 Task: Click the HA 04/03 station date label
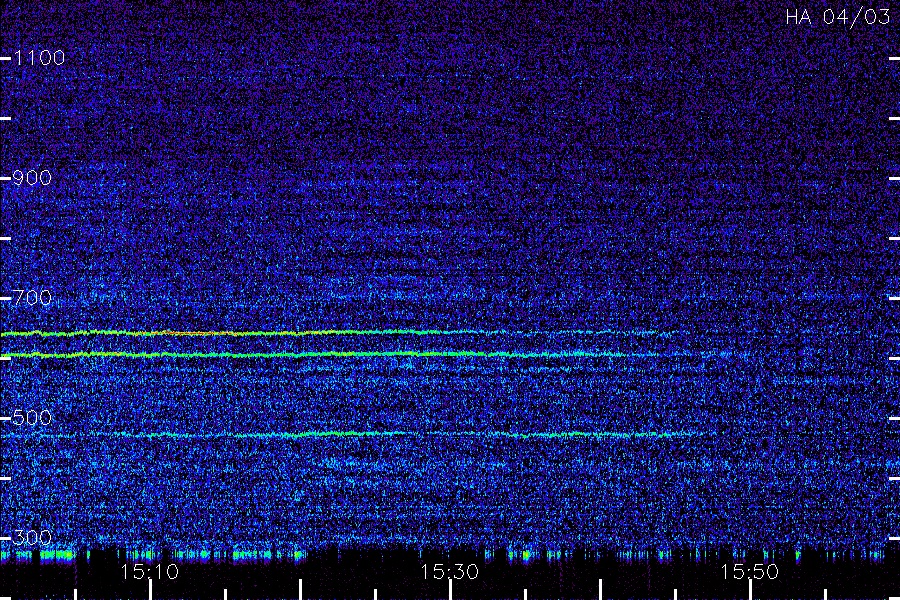click(837, 17)
